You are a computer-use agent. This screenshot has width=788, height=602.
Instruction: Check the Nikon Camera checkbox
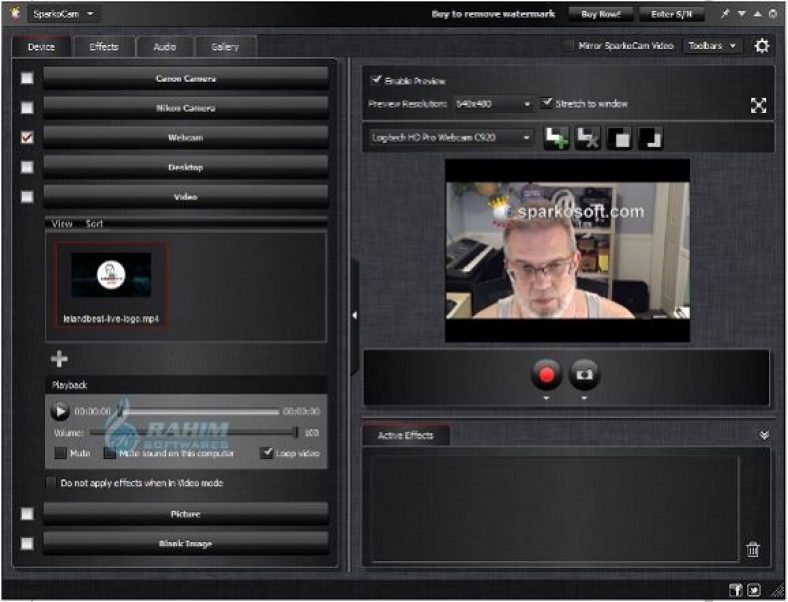click(x=27, y=108)
